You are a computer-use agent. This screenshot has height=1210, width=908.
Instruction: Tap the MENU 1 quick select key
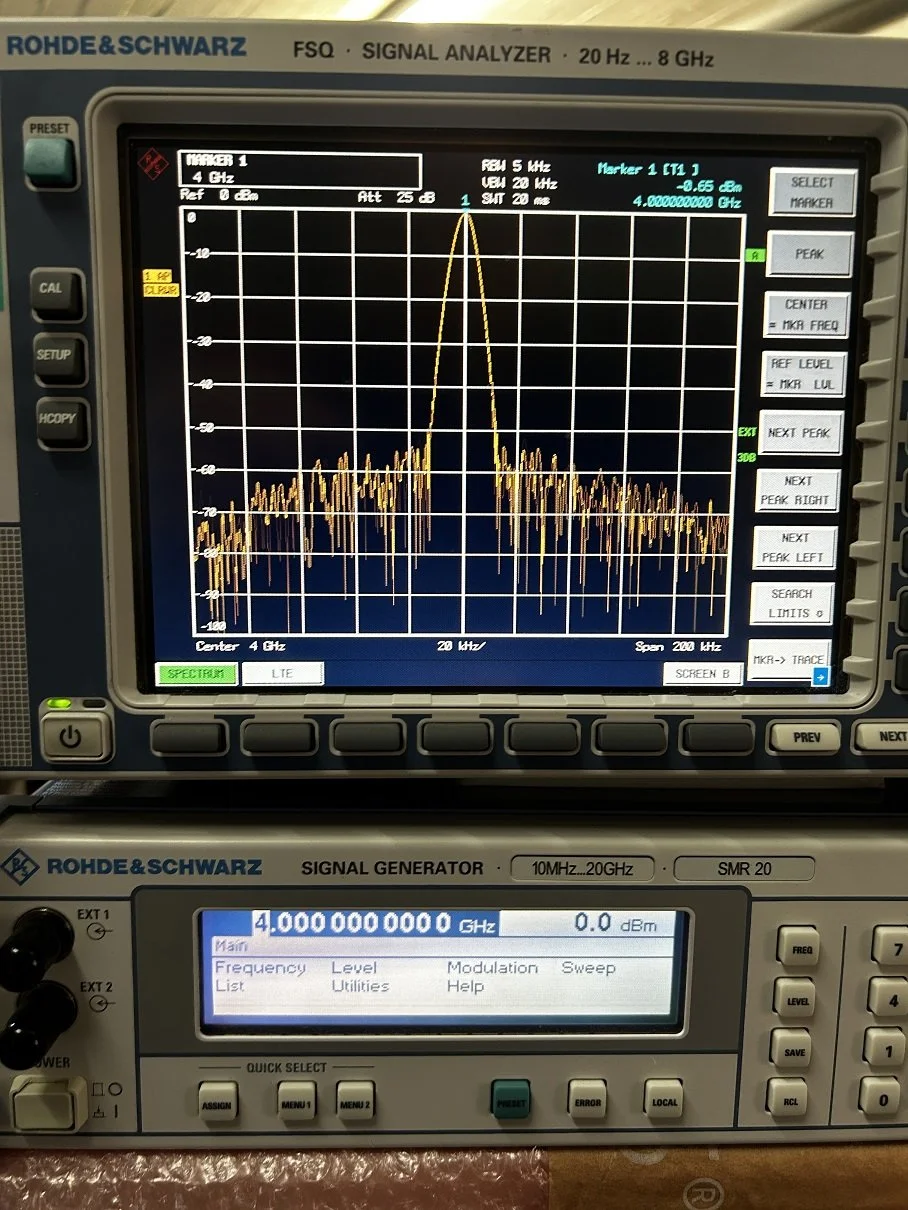(x=295, y=1102)
